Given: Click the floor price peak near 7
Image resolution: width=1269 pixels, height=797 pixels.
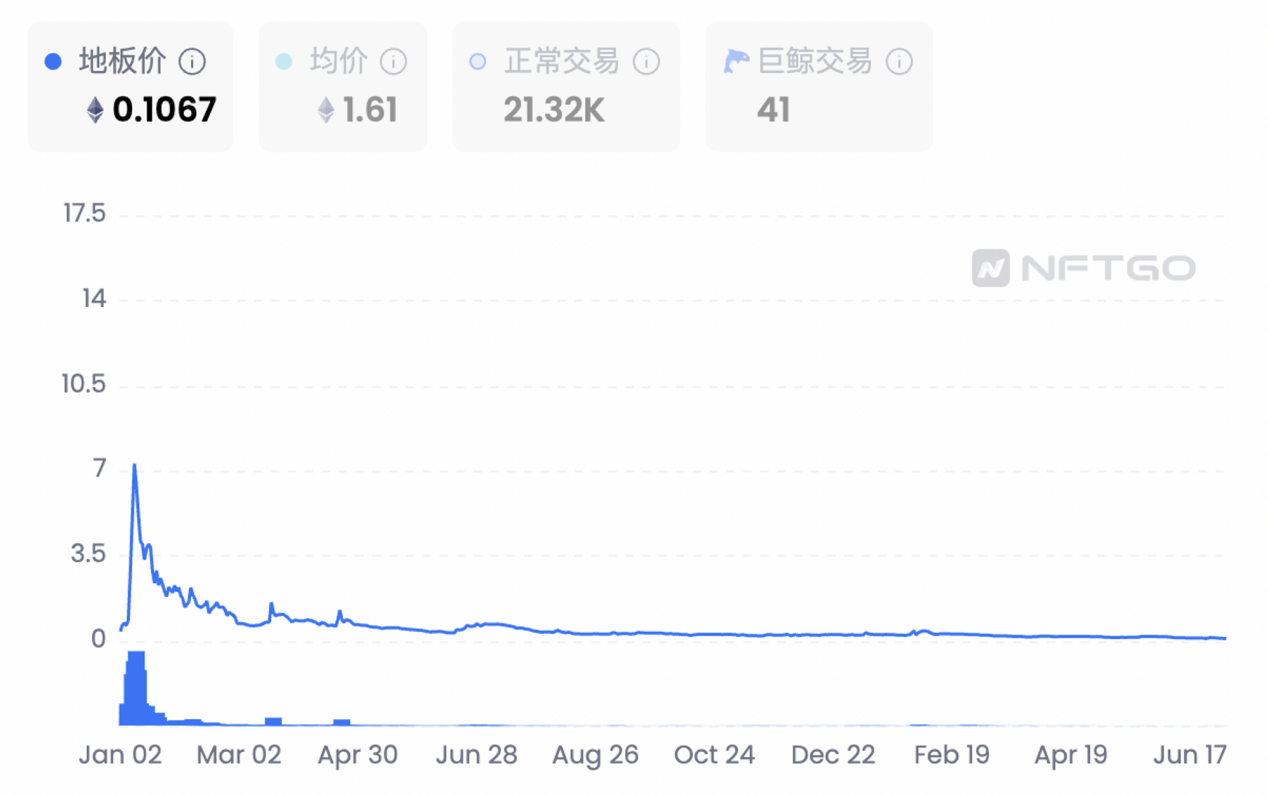Looking at the screenshot, I should point(134,466).
